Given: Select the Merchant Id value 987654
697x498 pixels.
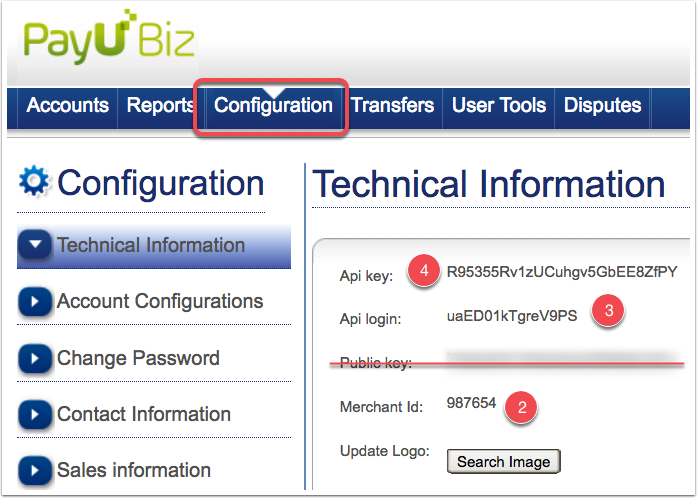Looking at the screenshot, I should pos(471,403).
